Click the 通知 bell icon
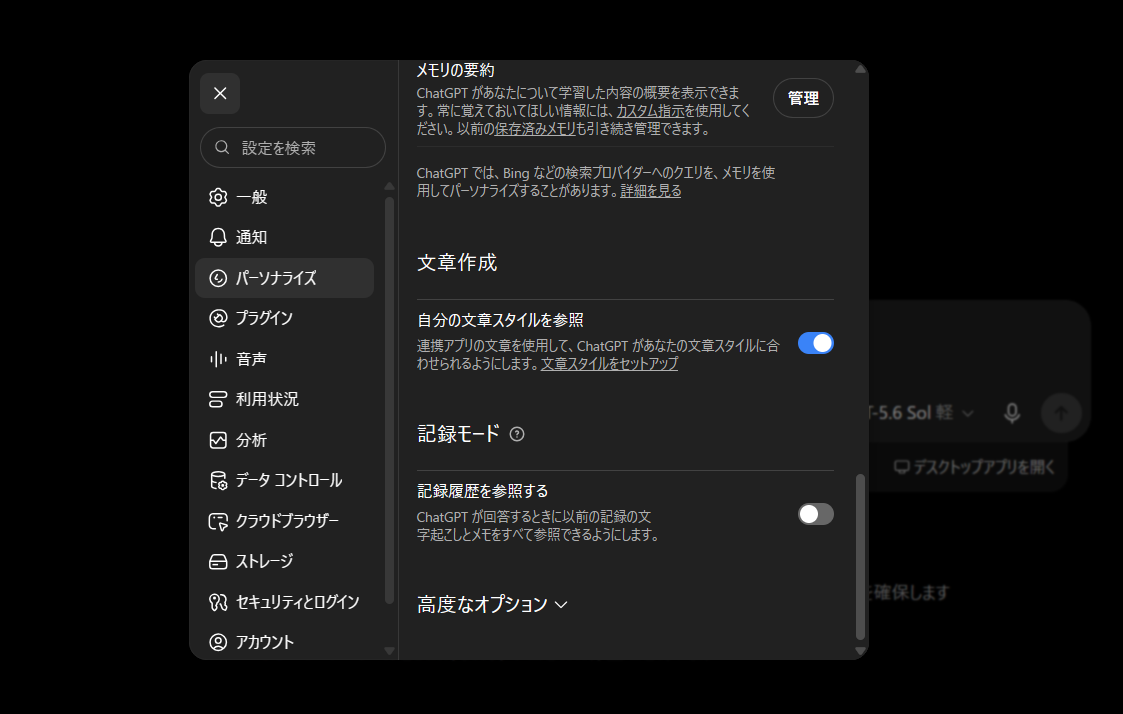The image size is (1123, 714). [x=218, y=237]
